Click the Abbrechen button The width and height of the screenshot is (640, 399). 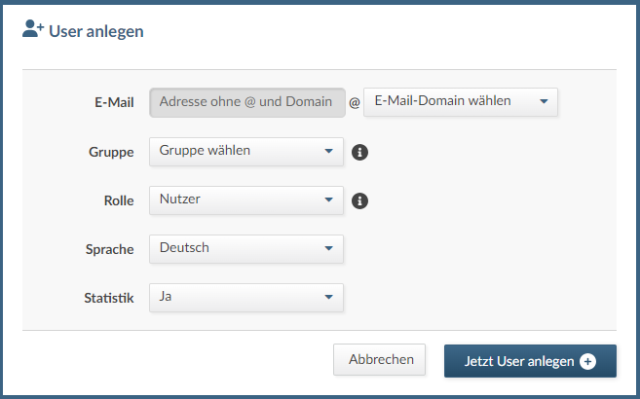click(x=380, y=359)
